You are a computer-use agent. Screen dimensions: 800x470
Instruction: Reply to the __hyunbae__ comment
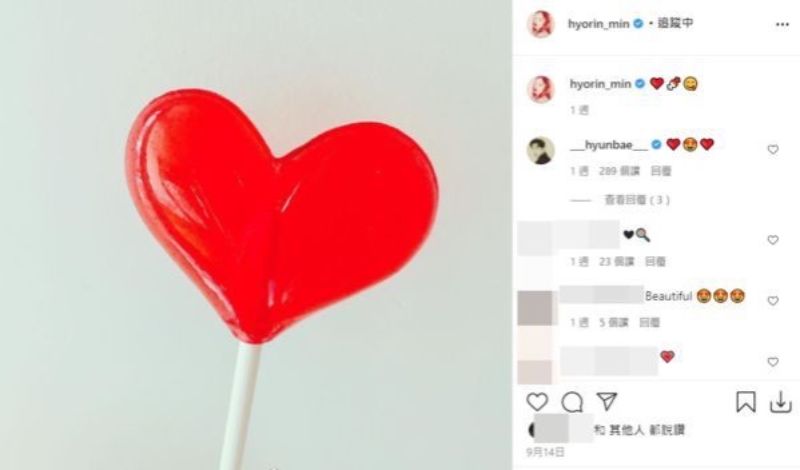[661, 171]
